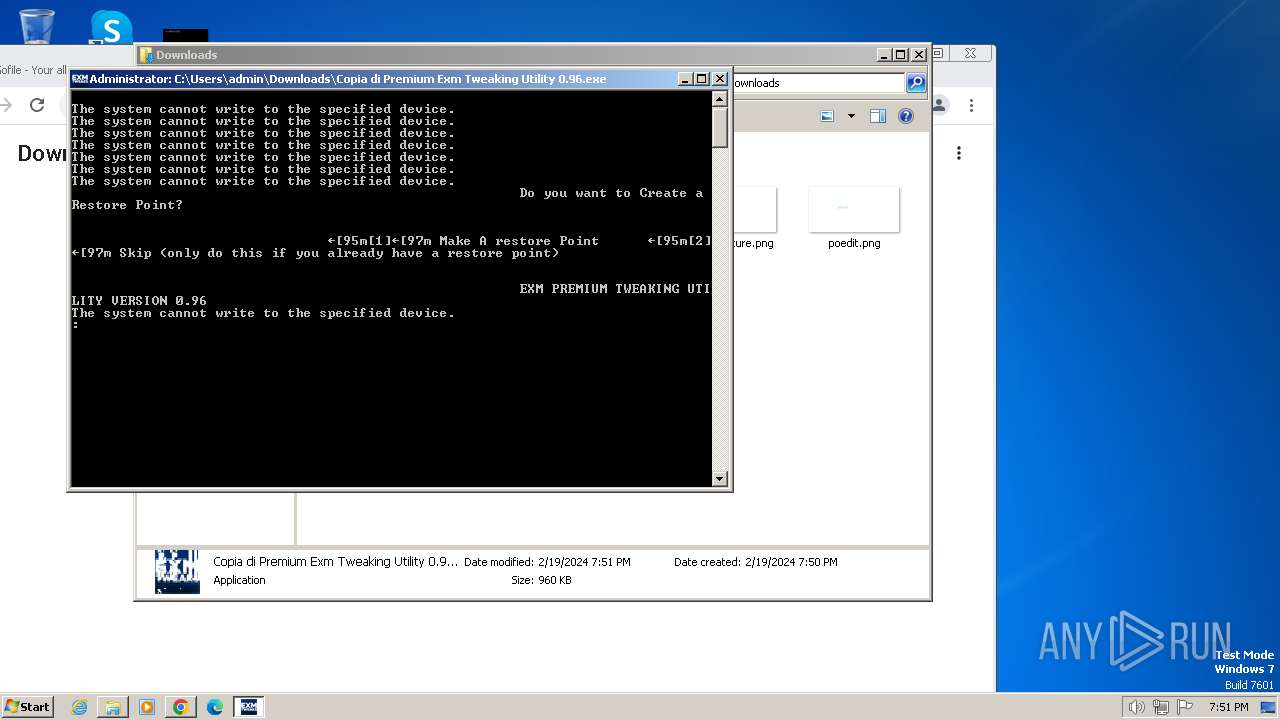Open Internet Explorer from taskbar
Viewport: 1280px width, 720px height.
pyautogui.click(x=80, y=707)
